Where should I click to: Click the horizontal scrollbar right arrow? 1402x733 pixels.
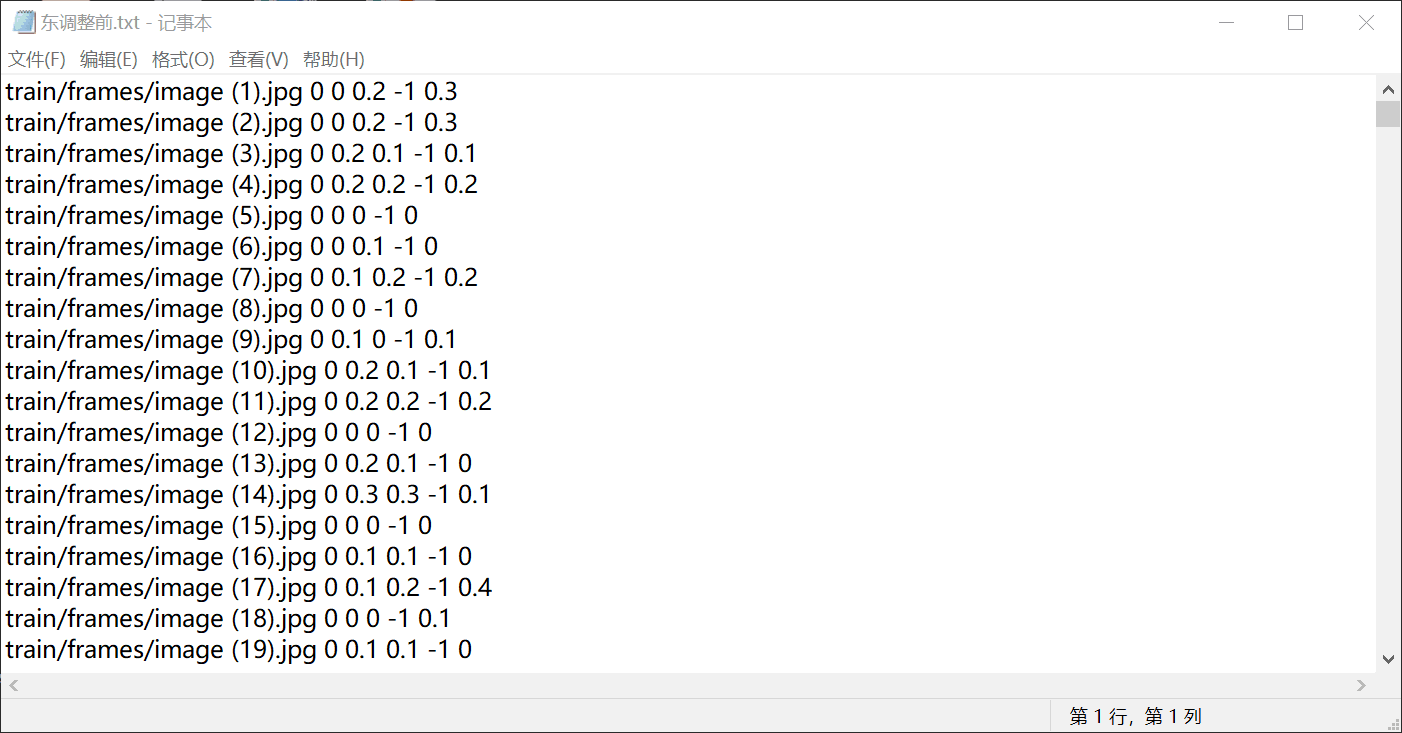point(1361,685)
